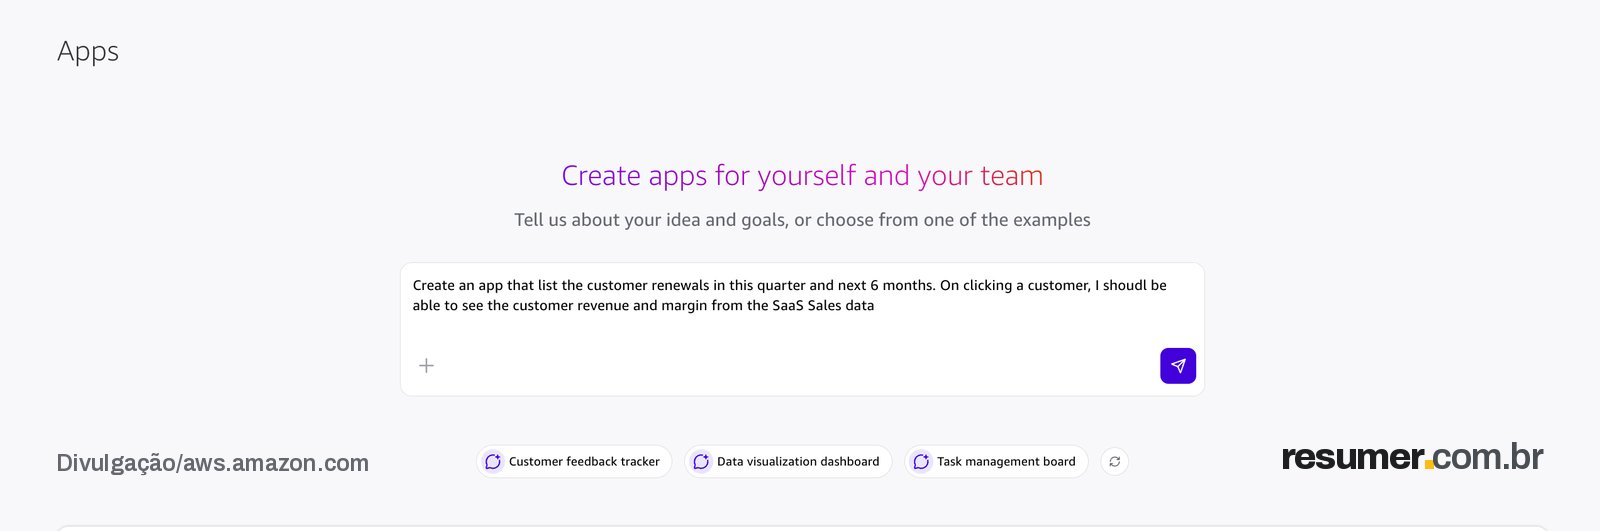The width and height of the screenshot is (1600, 531).
Task: Refresh the example suggestions
Action: pos(1115,462)
